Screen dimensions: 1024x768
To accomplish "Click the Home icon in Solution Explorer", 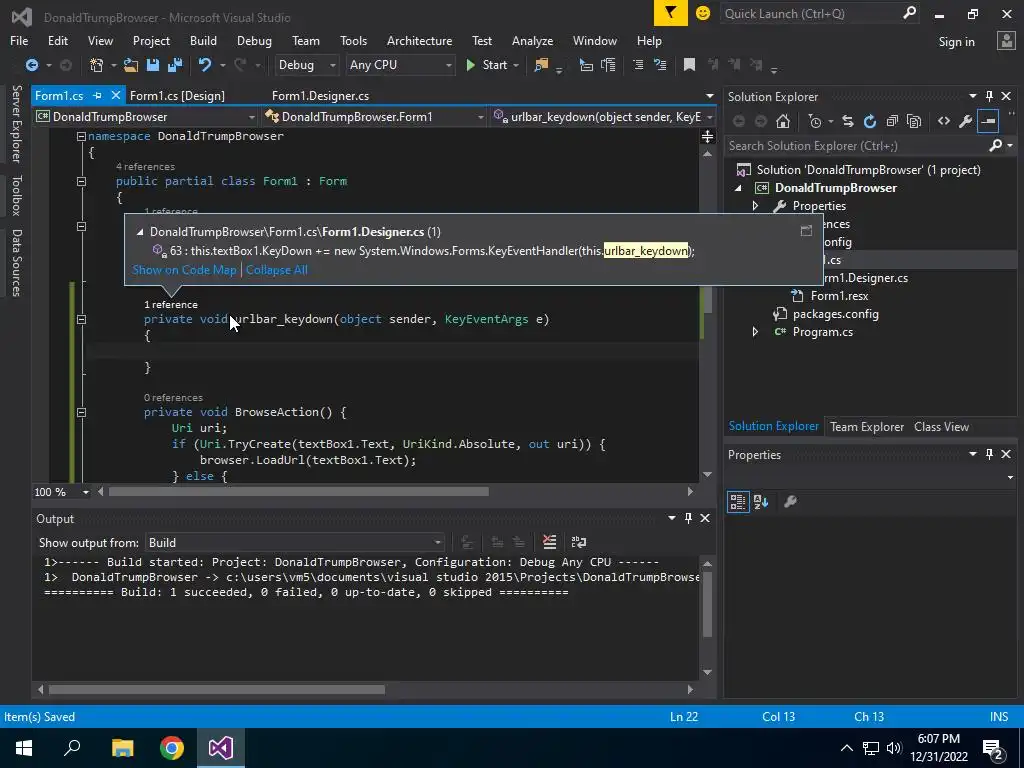I will point(783,121).
